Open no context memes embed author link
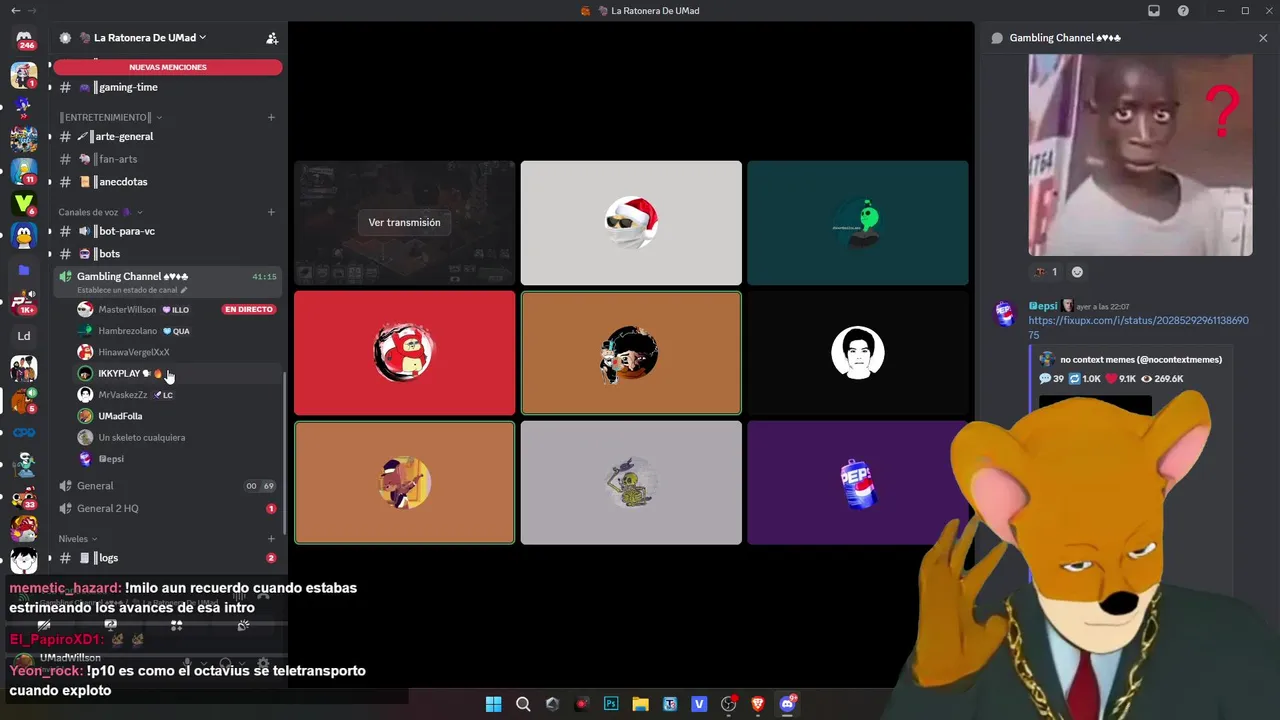The width and height of the screenshot is (1280, 720). coord(1141,359)
